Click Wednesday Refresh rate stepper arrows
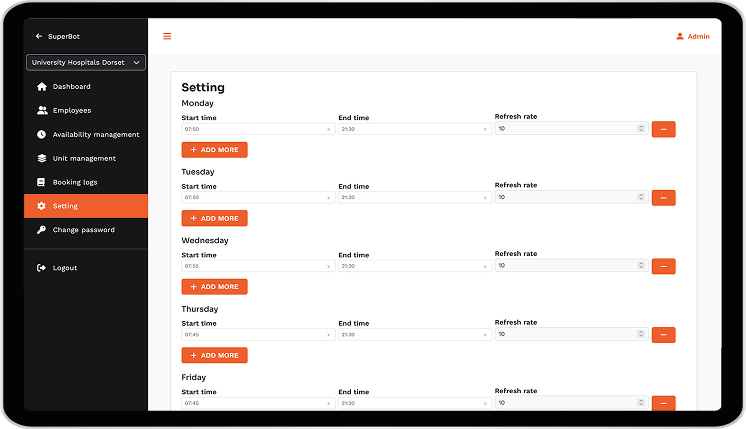Image resolution: width=746 pixels, height=429 pixels. point(641,265)
